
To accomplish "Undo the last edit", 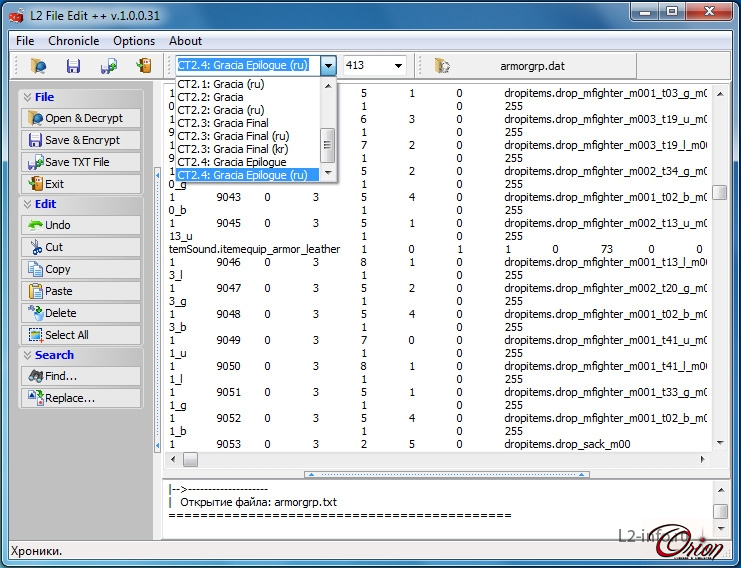I will pos(81,225).
